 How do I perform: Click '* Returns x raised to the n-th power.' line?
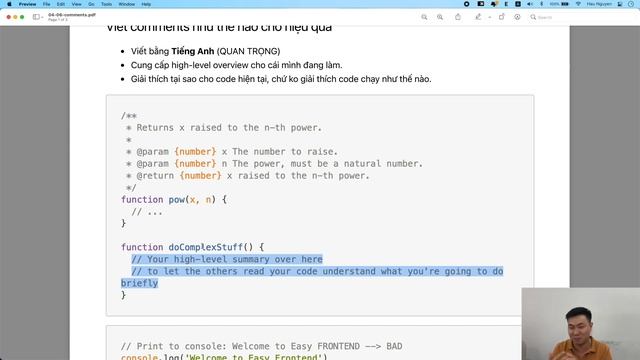[x=224, y=128]
